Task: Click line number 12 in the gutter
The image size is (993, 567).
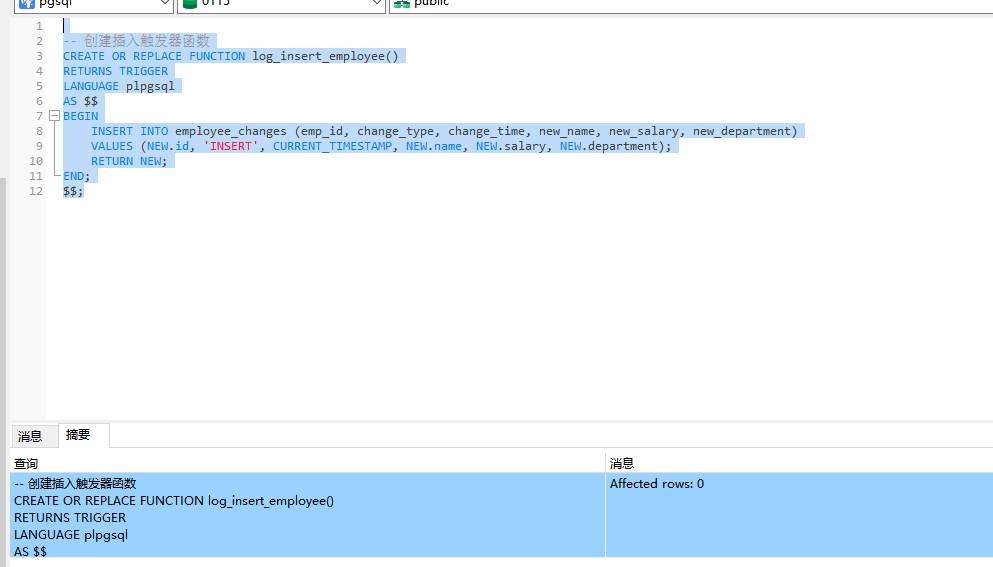Action: click(x=36, y=191)
